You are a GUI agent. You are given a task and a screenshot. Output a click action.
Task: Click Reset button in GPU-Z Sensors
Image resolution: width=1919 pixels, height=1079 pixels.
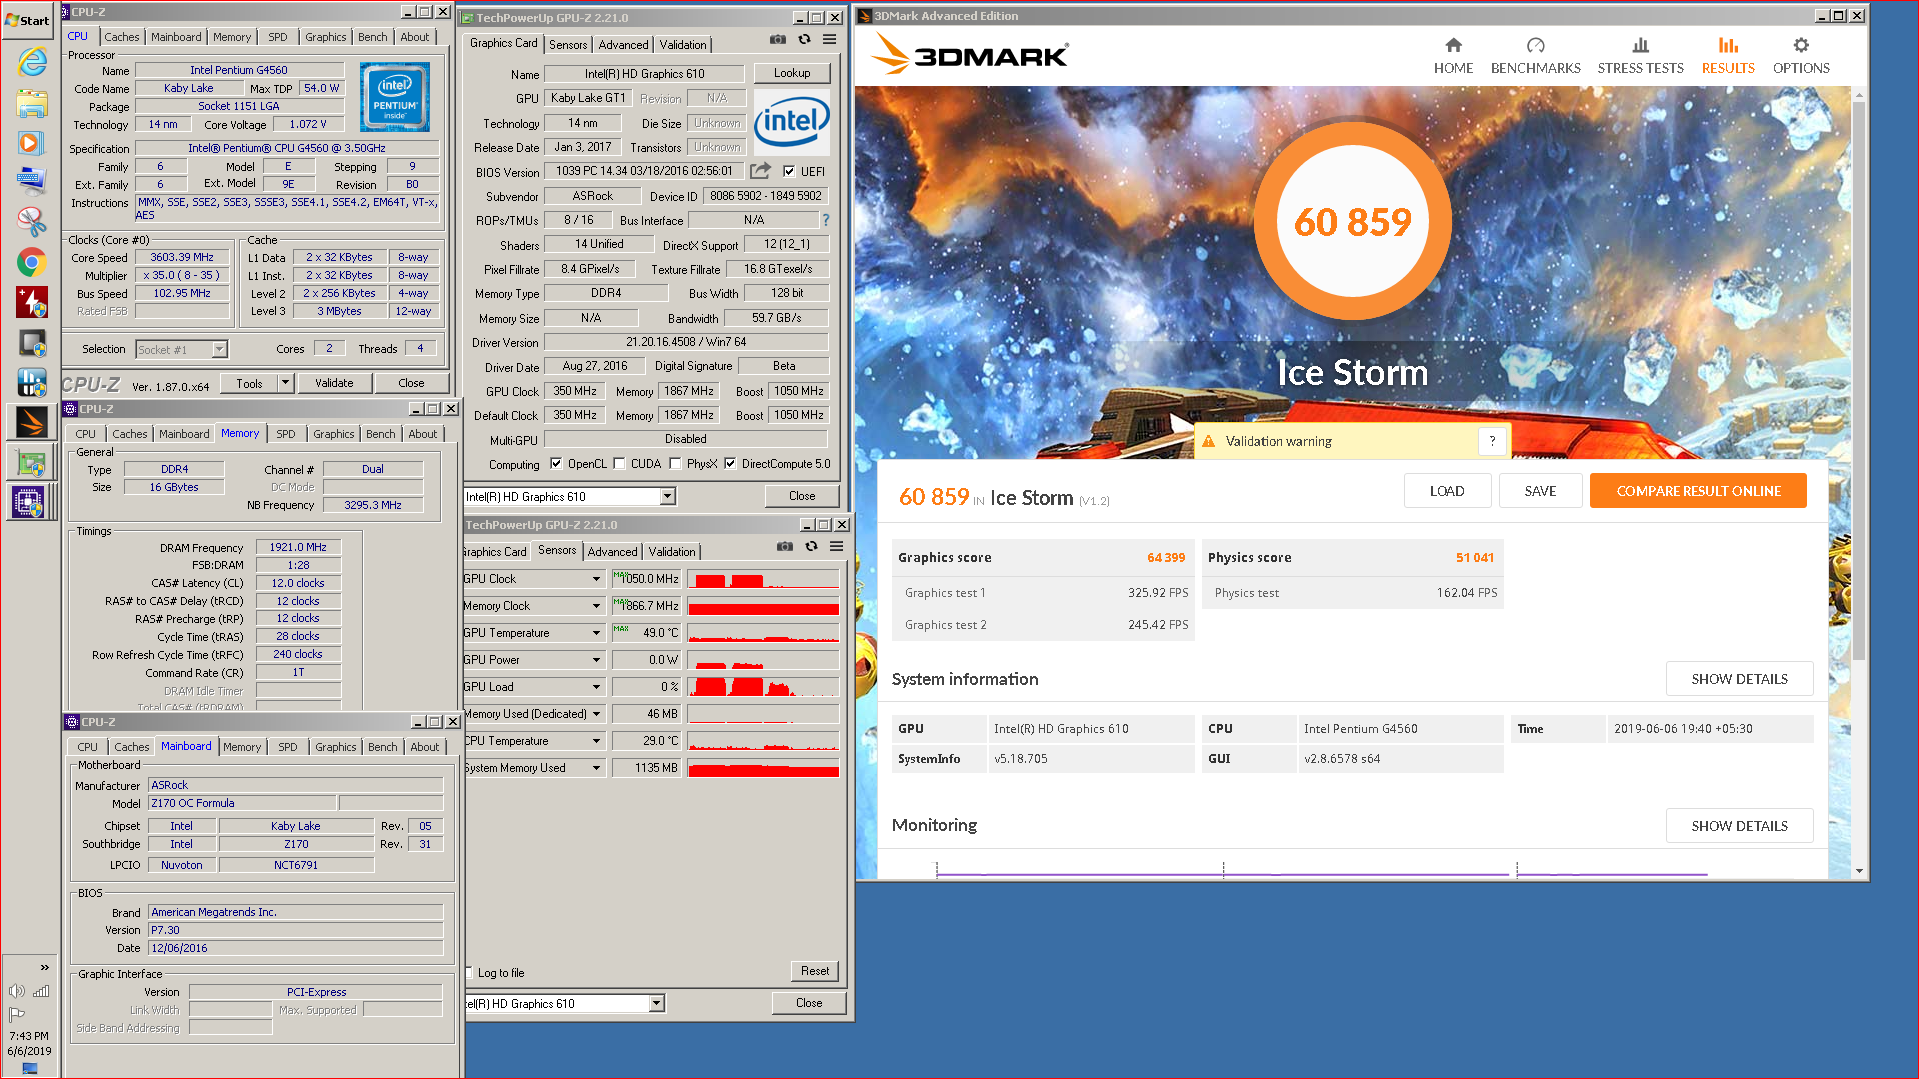point(815,971)
